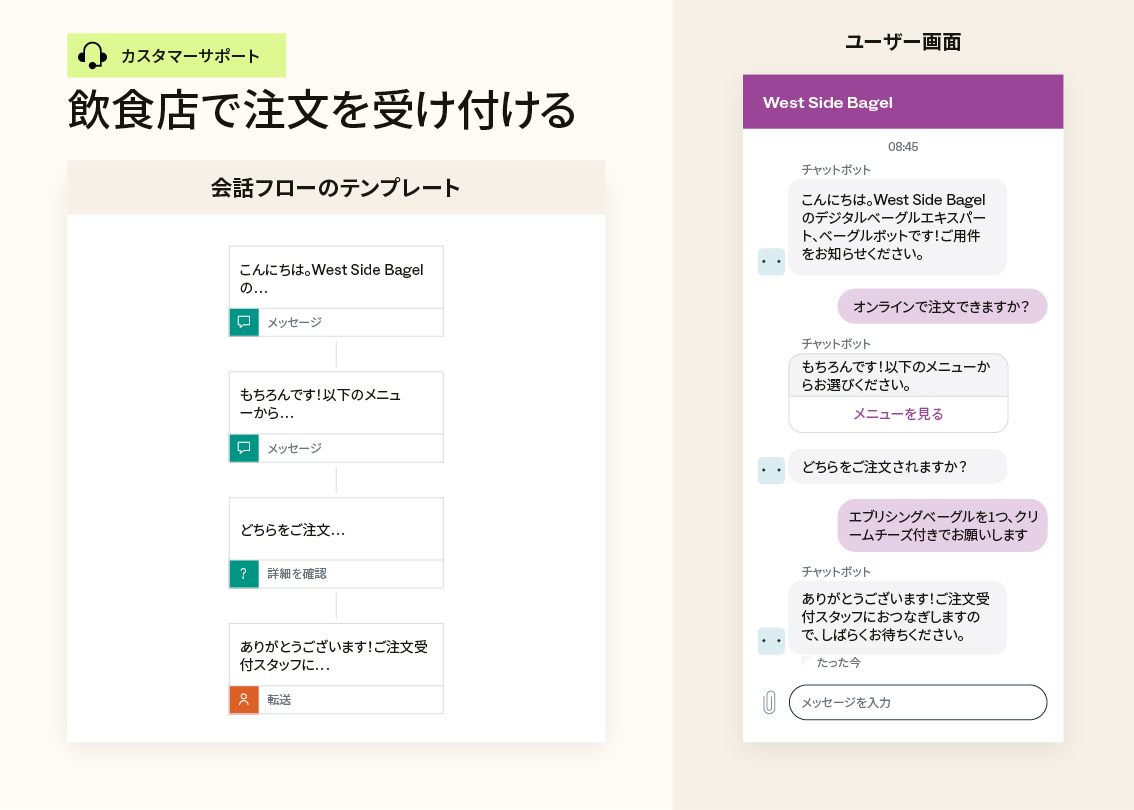The image size is (1134, 810).
Task: Click the 転送 label on the last node
Action: (280, 700)
